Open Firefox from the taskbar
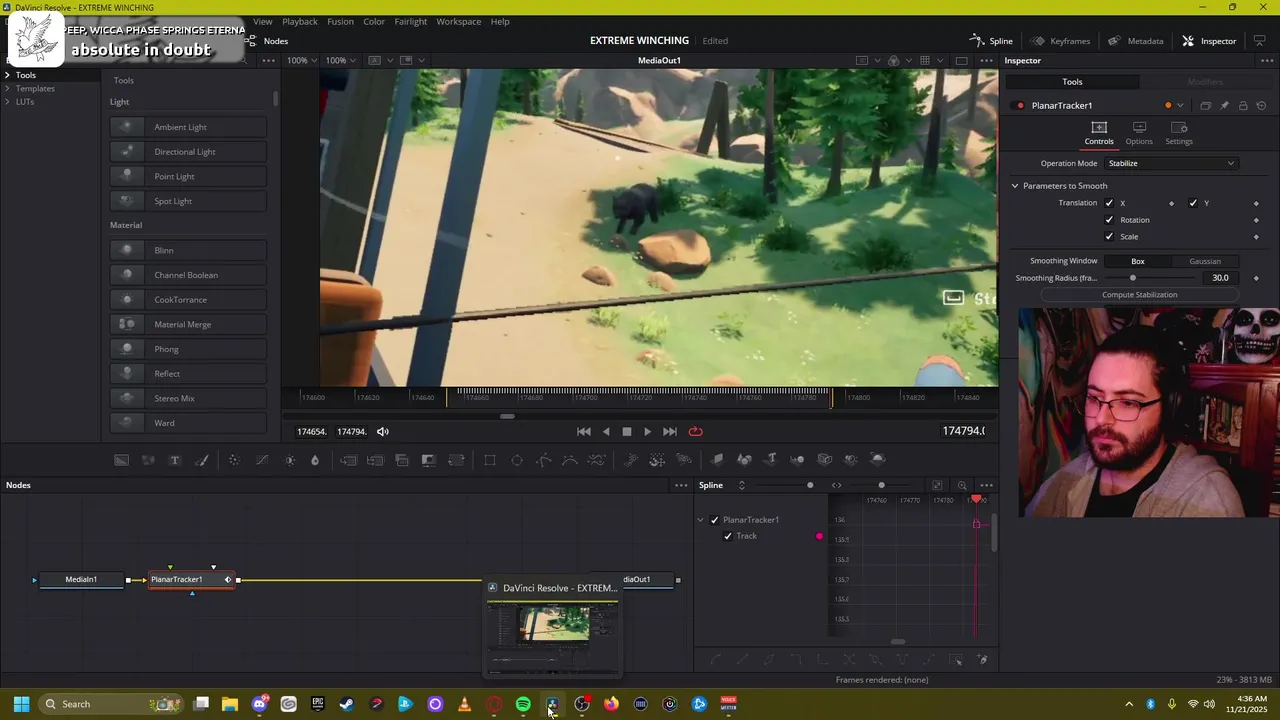This screenshot has height=720, width=1280. click(x=611, y=704)
